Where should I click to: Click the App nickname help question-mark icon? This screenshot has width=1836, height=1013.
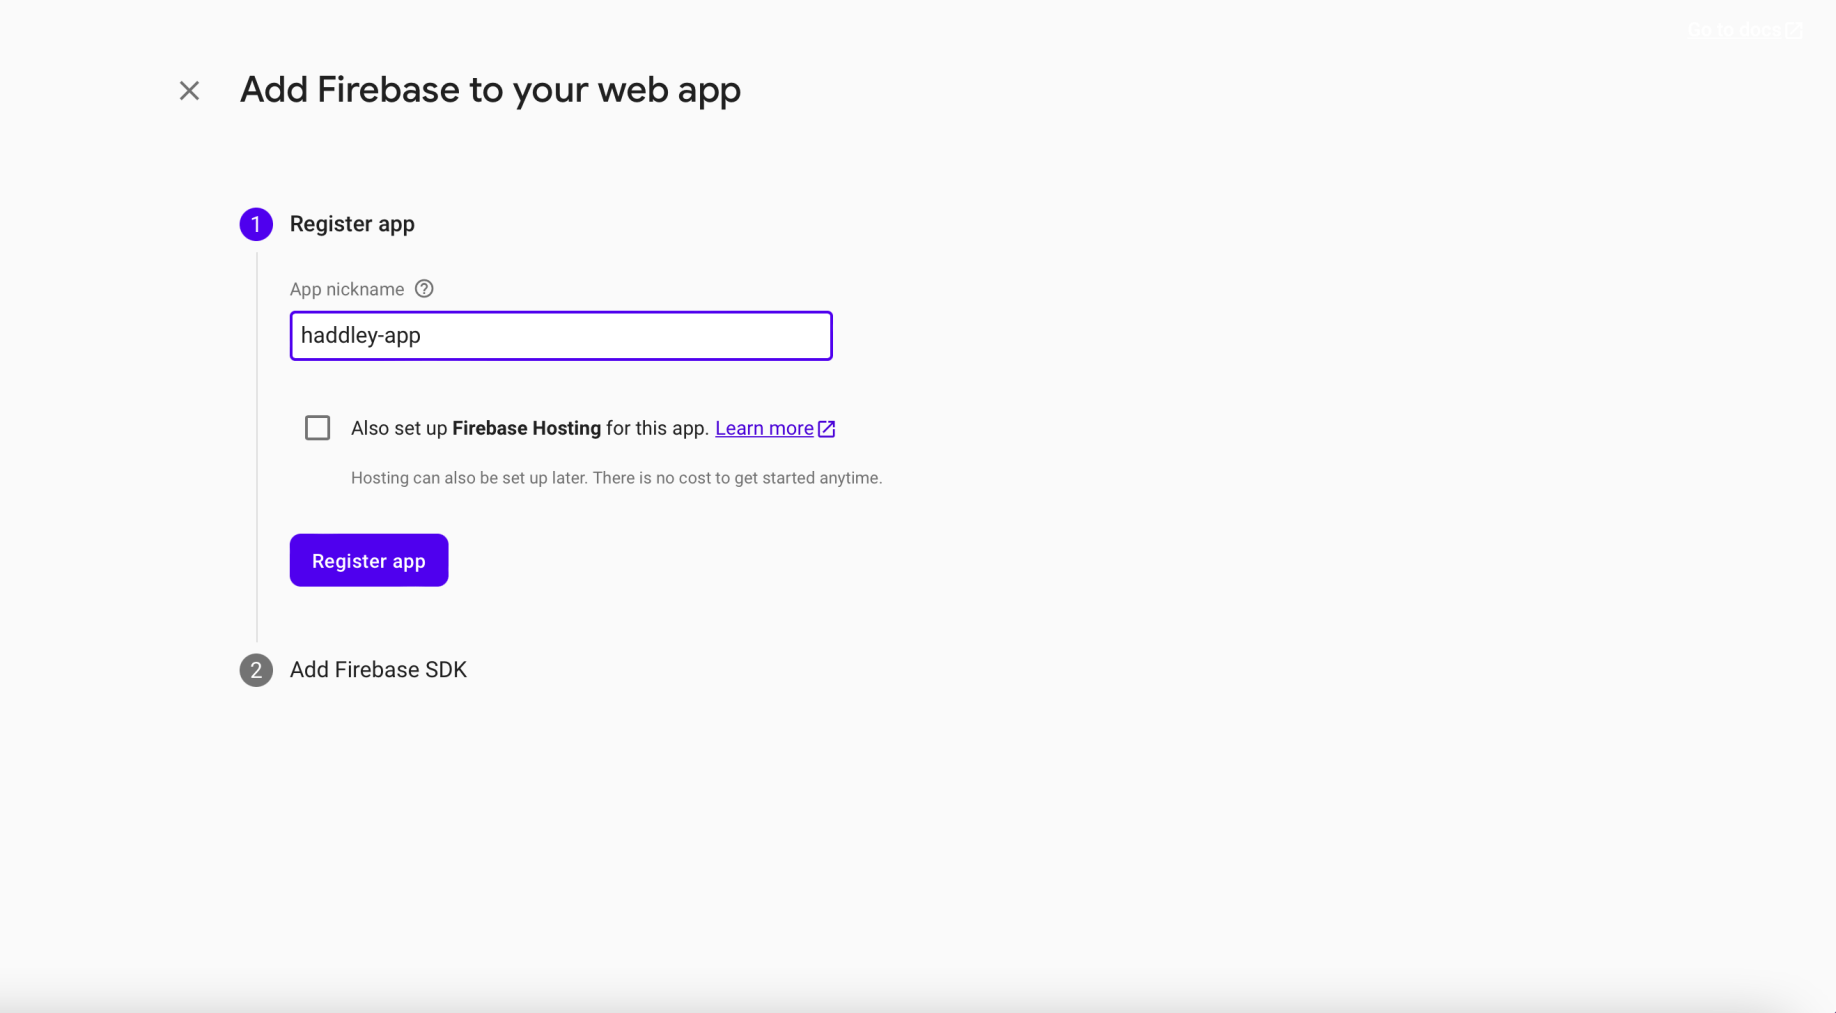[424, 289]
